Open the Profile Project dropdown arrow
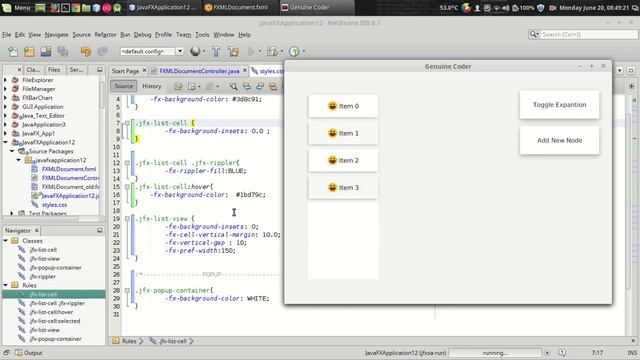Screen dimensions: 640x360 tap(304, 51)
